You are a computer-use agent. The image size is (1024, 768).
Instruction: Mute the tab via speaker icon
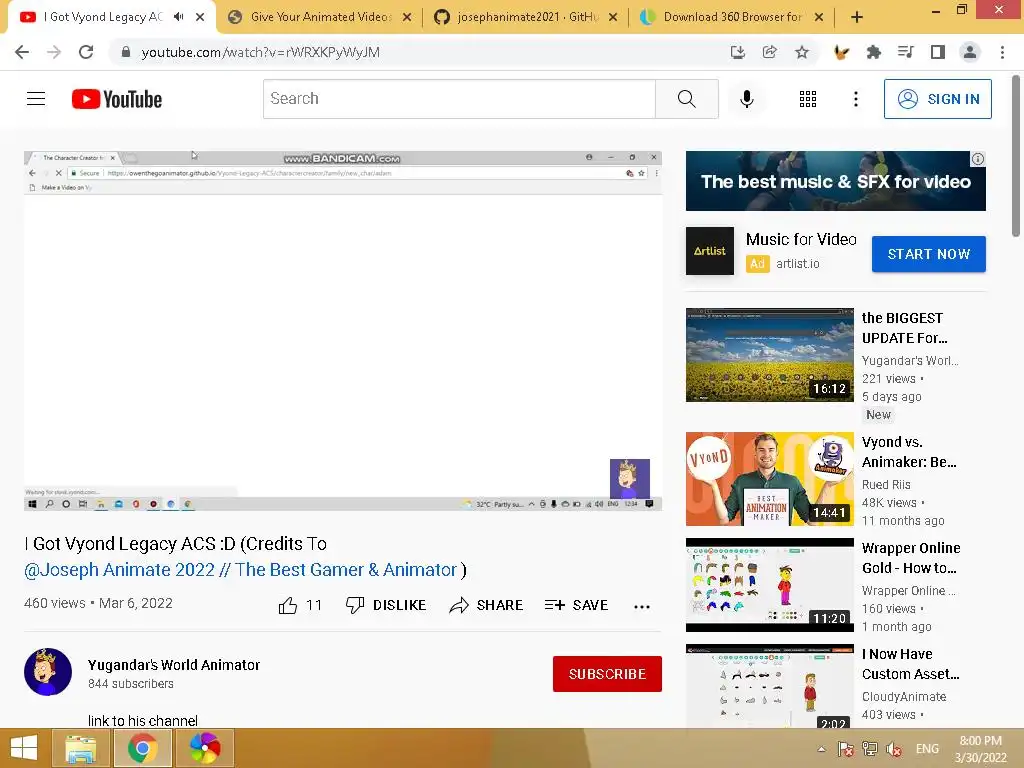pos(178,17)
